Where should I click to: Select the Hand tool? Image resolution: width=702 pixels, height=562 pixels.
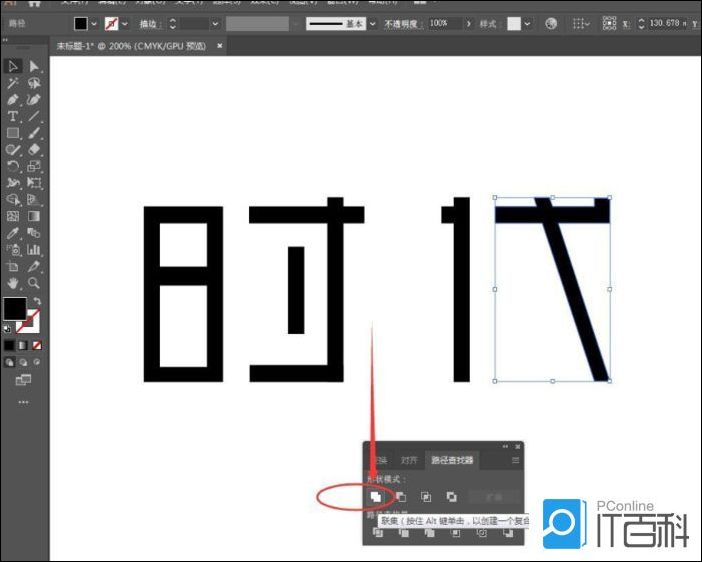pyautogui.click(x=13, y=283)
